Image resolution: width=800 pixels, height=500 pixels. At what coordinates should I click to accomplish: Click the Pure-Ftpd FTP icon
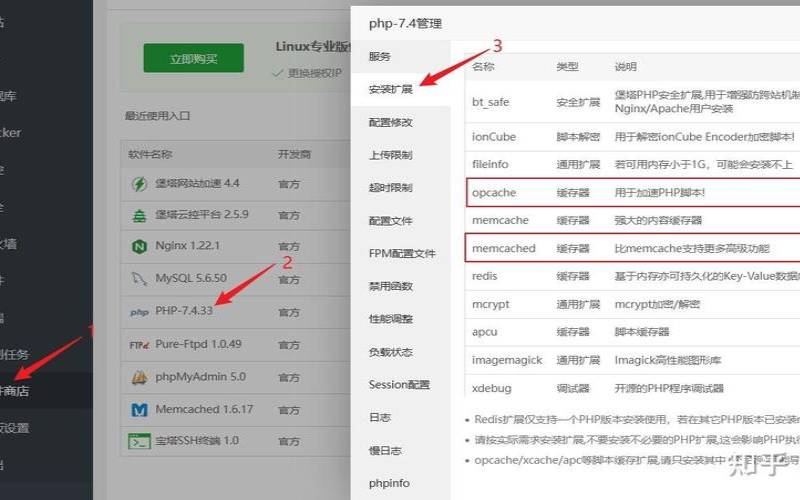(x=139, y=345)
